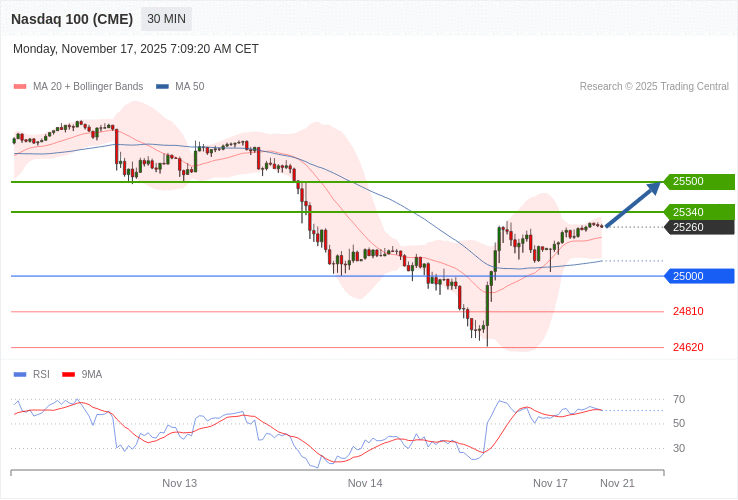Image resolution: width=738 pixels, height=500 pixels.
Task: Toggle the 9MA legend entry
Action: point(92,374)
